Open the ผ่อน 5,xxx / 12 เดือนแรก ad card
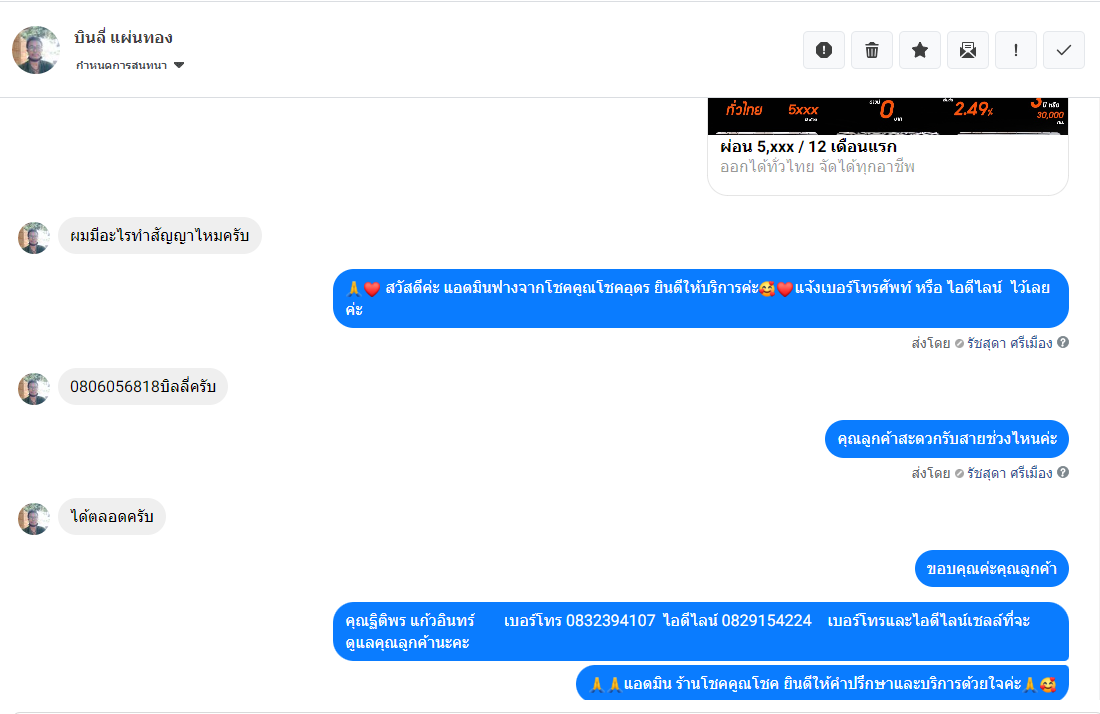The height and width of the screenshot is (714, 1100). 887,147
